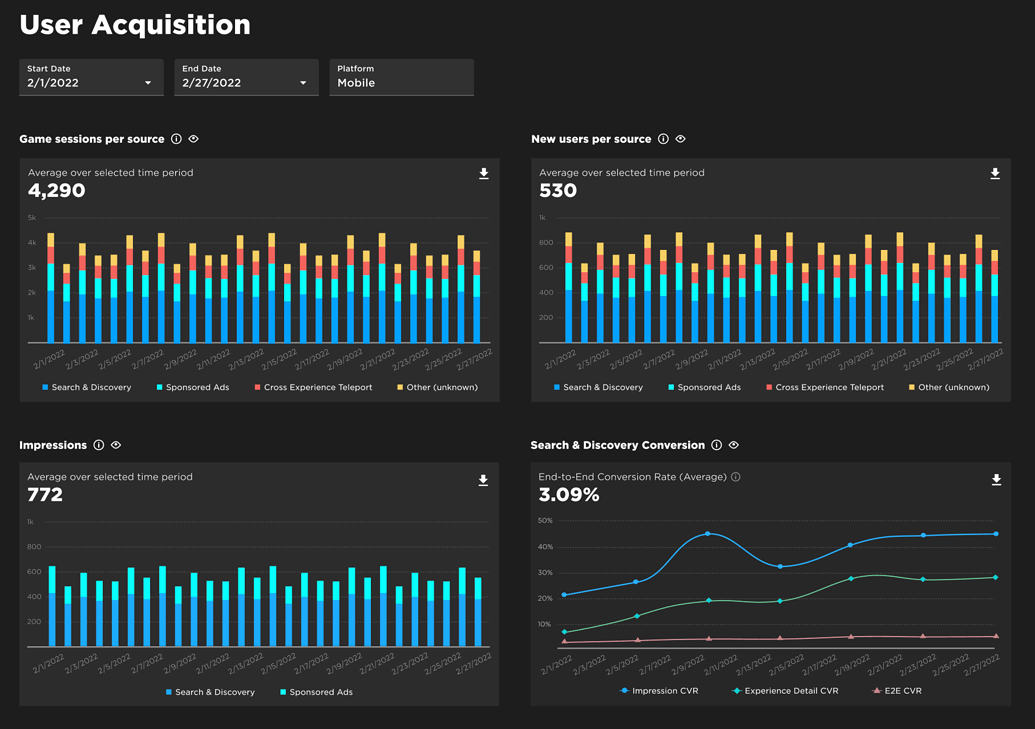Image resolution: width=1035 pixels, height=729 pixels.
Task: View the Impressions metric info icon
Action: pos(99,445)
